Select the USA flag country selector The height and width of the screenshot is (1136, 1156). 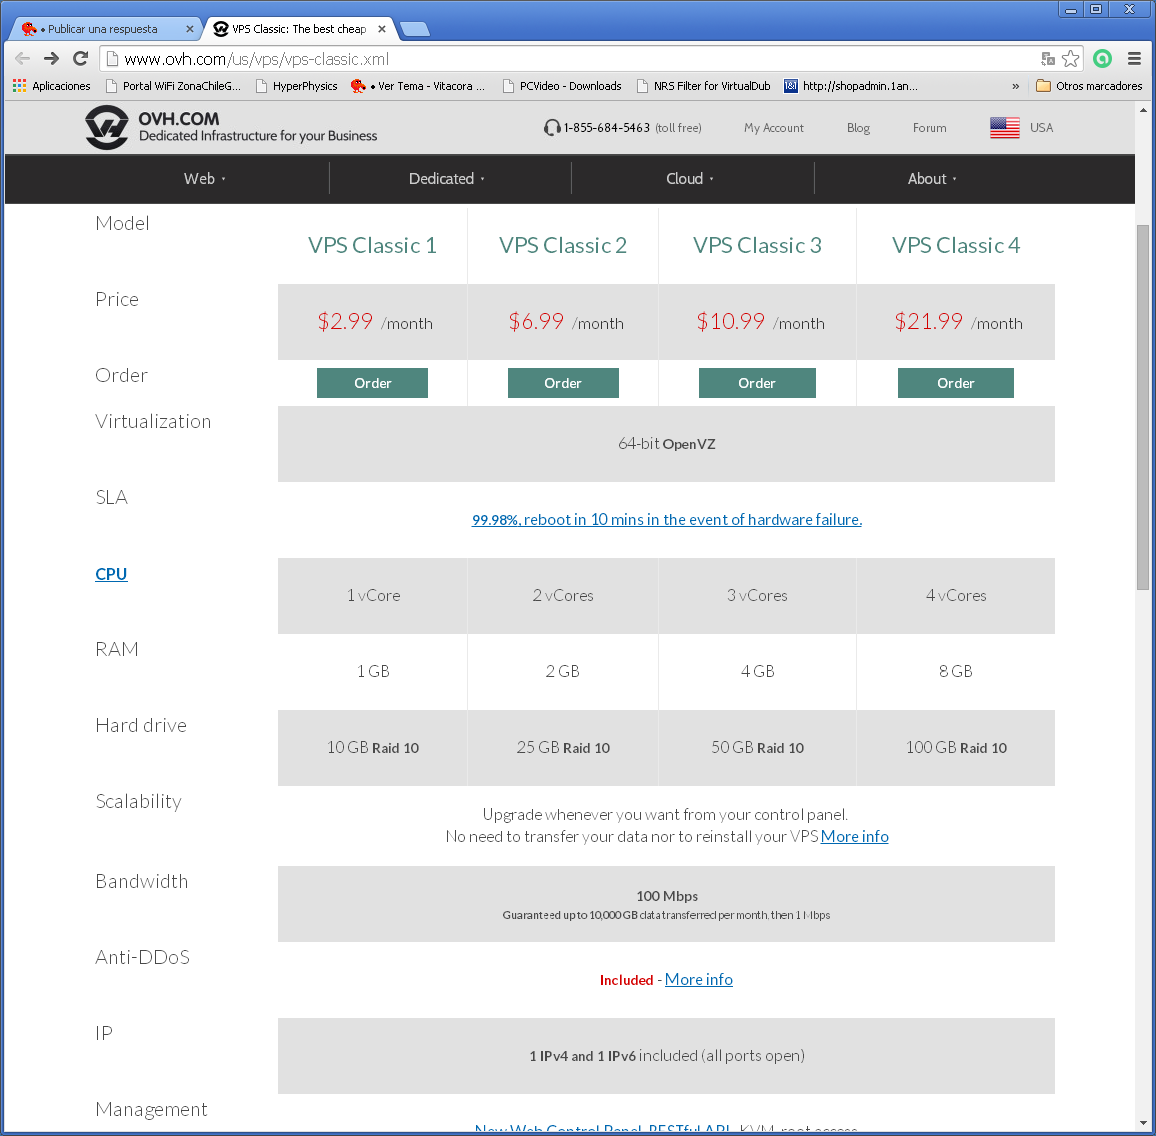[1005, 128]
